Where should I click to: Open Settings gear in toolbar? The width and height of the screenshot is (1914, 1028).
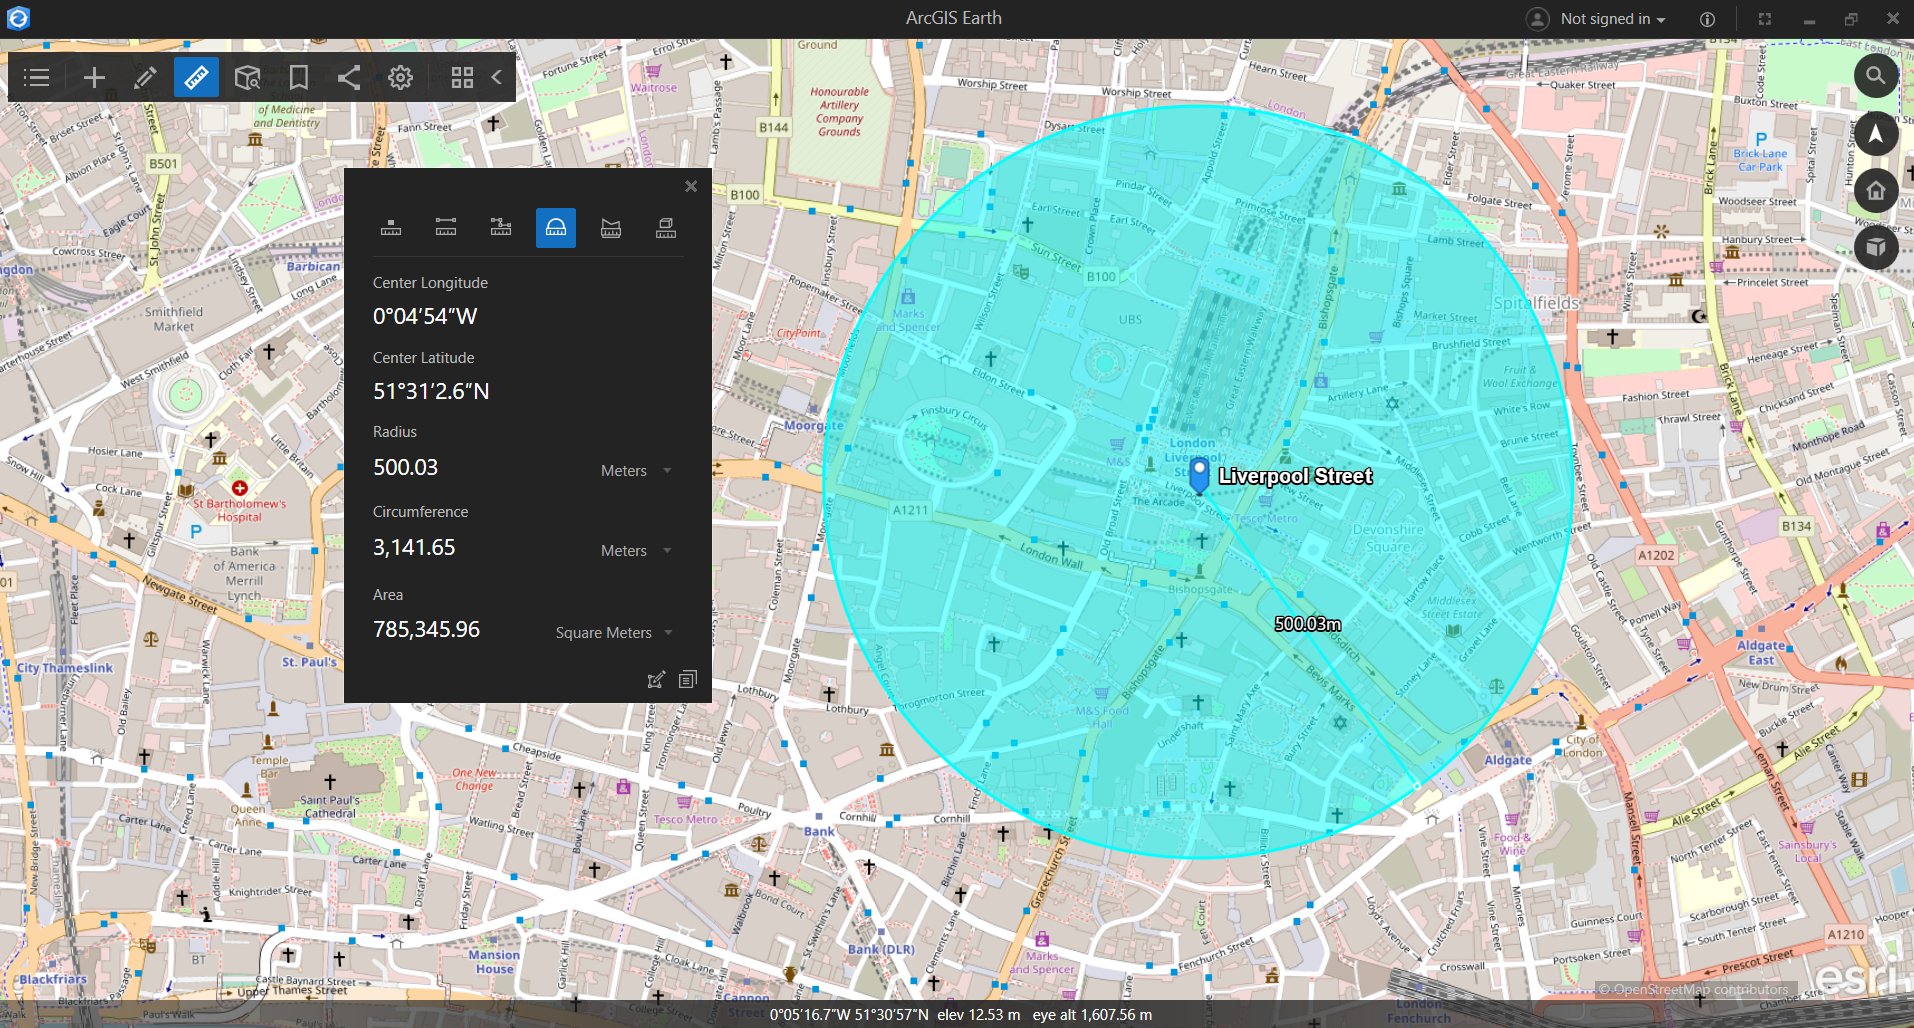(400, 77)
